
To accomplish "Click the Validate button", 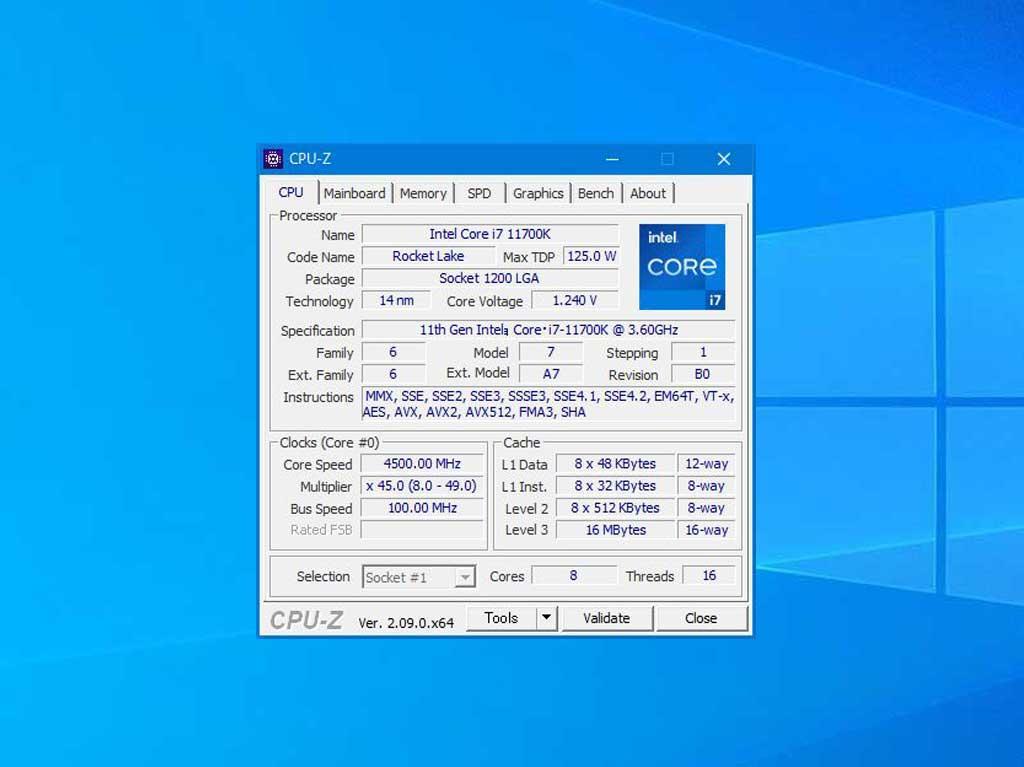I will (607, 617).
